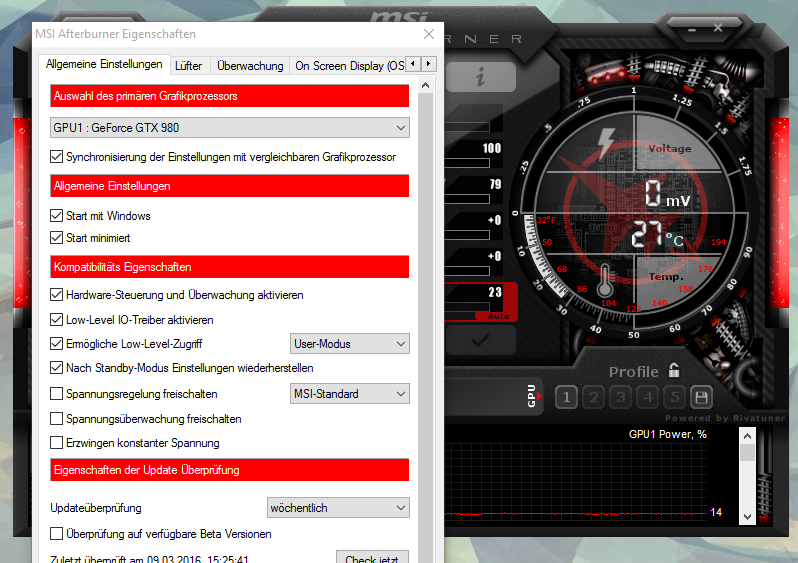The image size is (798, 563).
Task: Click the save profile floppy icon
Action: [x=701, y=398]
